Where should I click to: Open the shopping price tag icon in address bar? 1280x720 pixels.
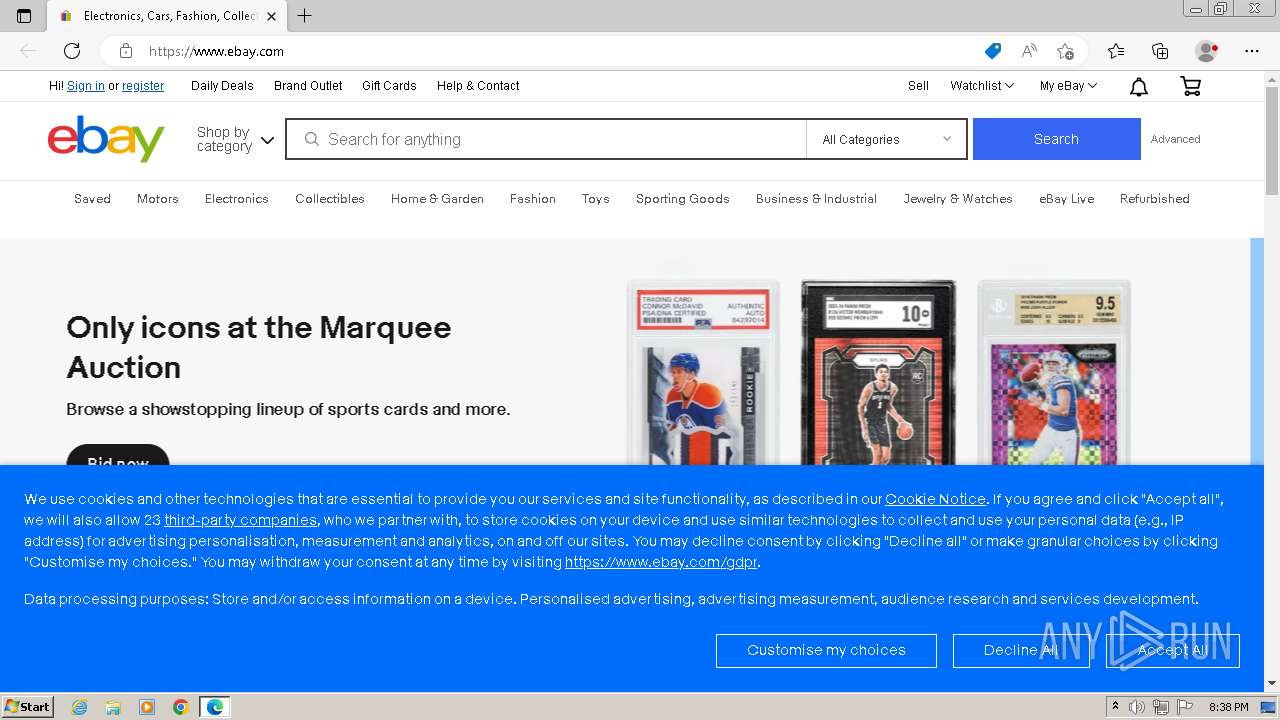pyautogui.click(x=992, y=51)
